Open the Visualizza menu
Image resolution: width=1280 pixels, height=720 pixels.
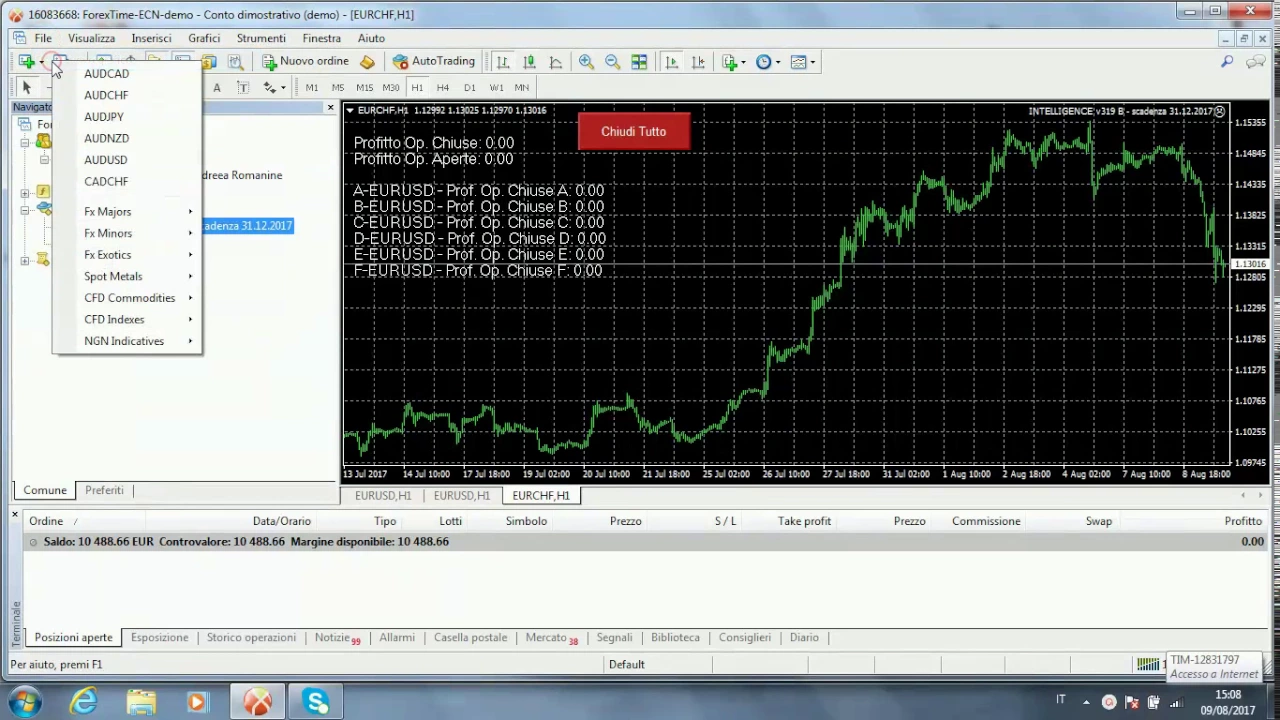91,38
